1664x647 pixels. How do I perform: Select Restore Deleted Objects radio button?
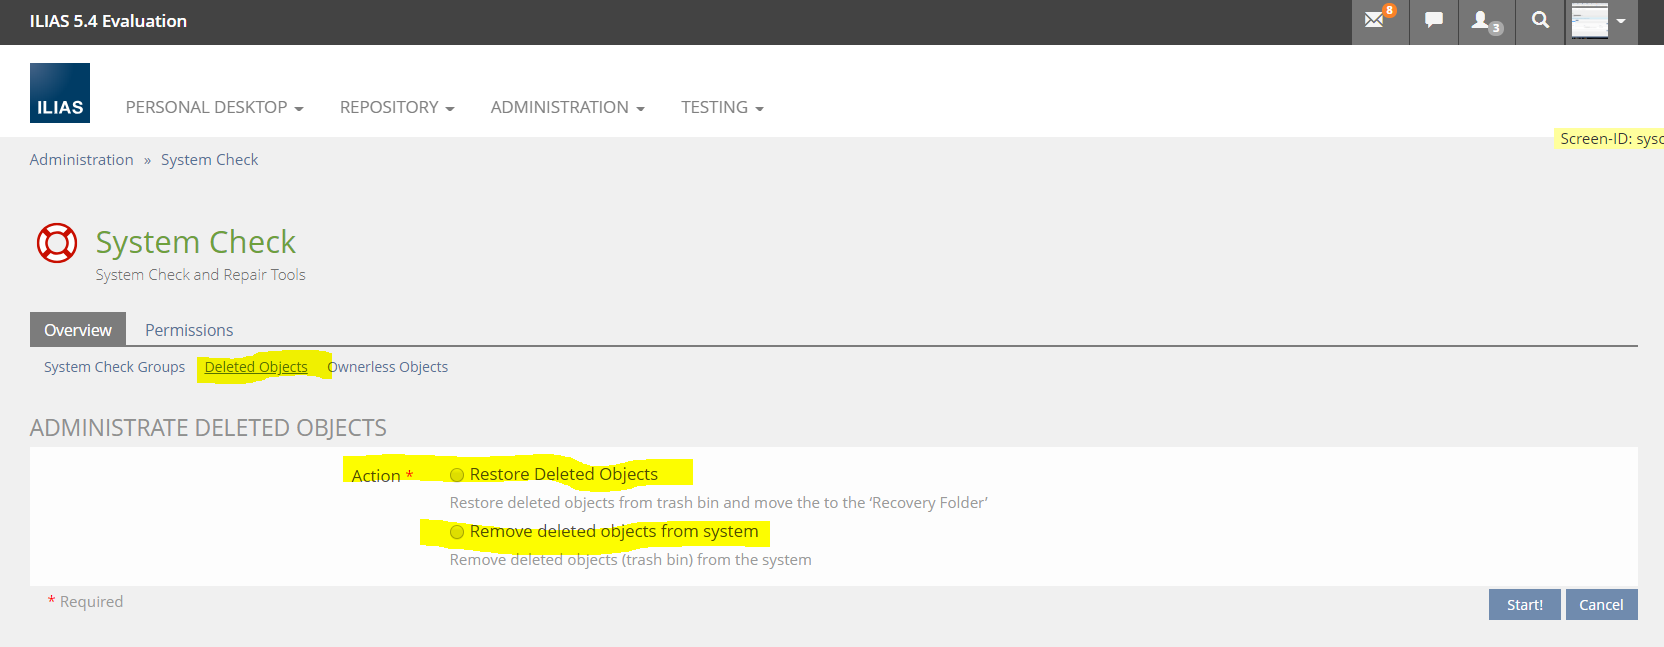pos(457,475)
